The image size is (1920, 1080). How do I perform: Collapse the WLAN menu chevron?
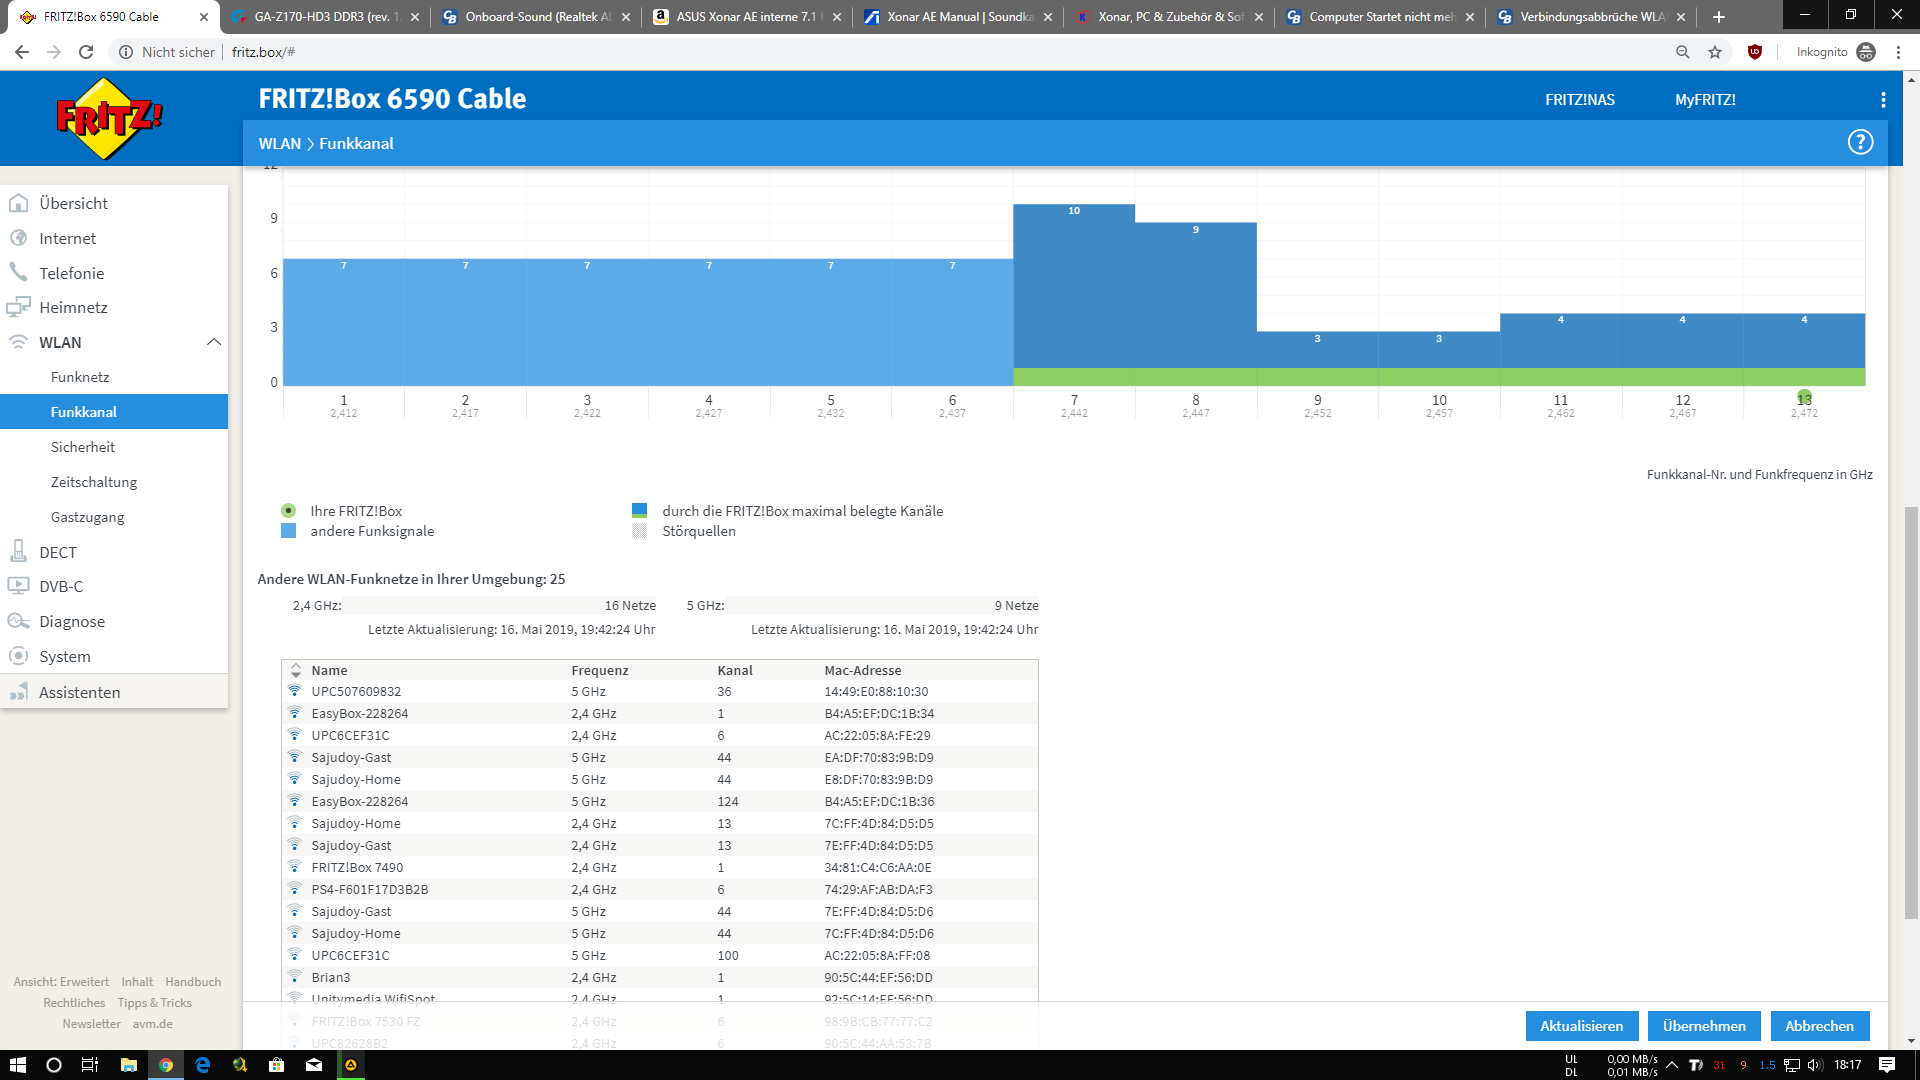tap(214, 342)
